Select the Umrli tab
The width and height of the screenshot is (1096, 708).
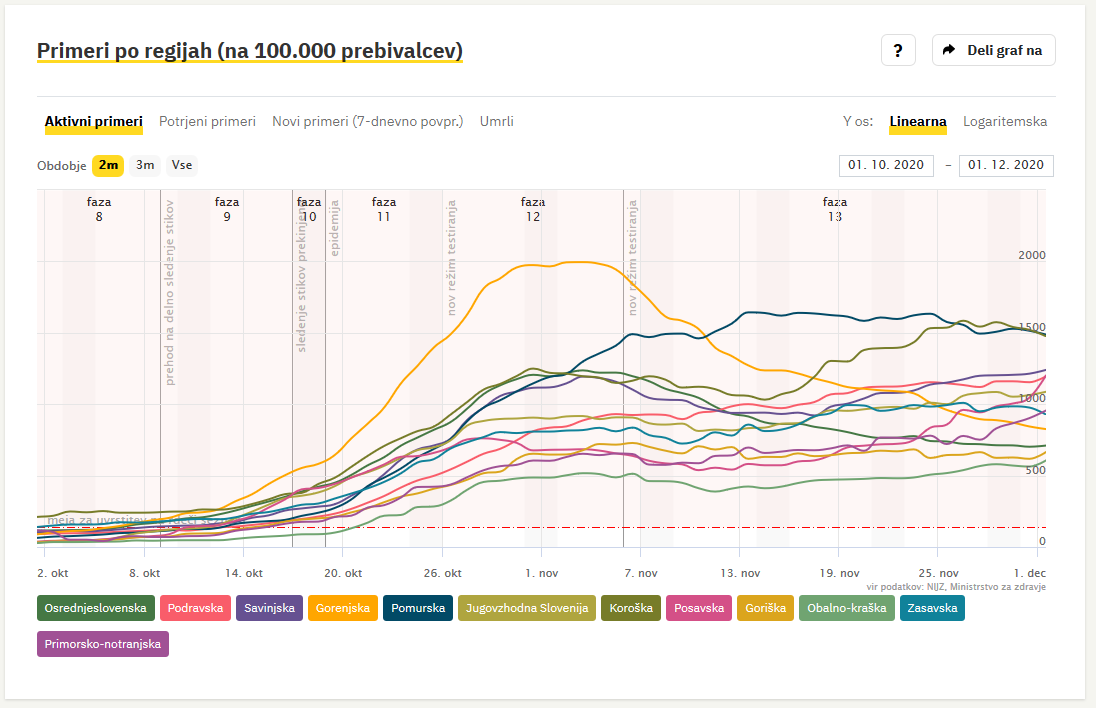[496, 122]
